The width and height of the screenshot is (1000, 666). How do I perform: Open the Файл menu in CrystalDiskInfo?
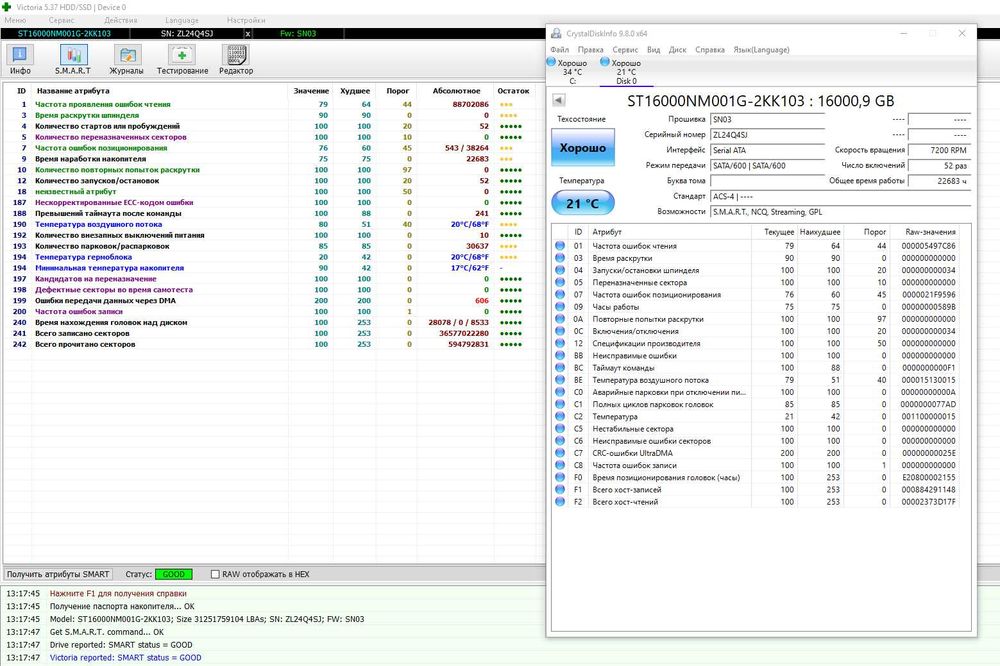(559, 50)
